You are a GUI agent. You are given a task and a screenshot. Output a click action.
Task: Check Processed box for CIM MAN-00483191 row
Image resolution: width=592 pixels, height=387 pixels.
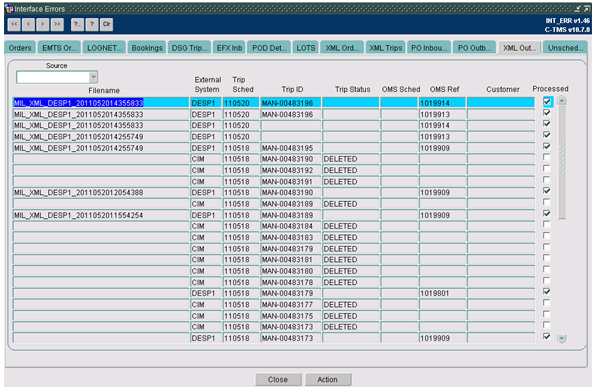[547, 180]
